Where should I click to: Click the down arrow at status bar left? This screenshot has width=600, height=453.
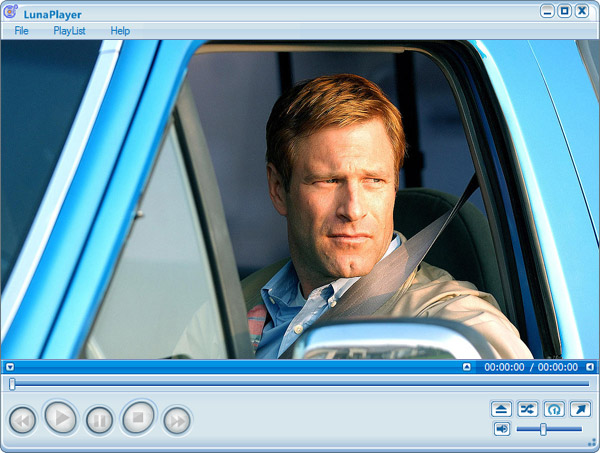[x=9, y=367]
